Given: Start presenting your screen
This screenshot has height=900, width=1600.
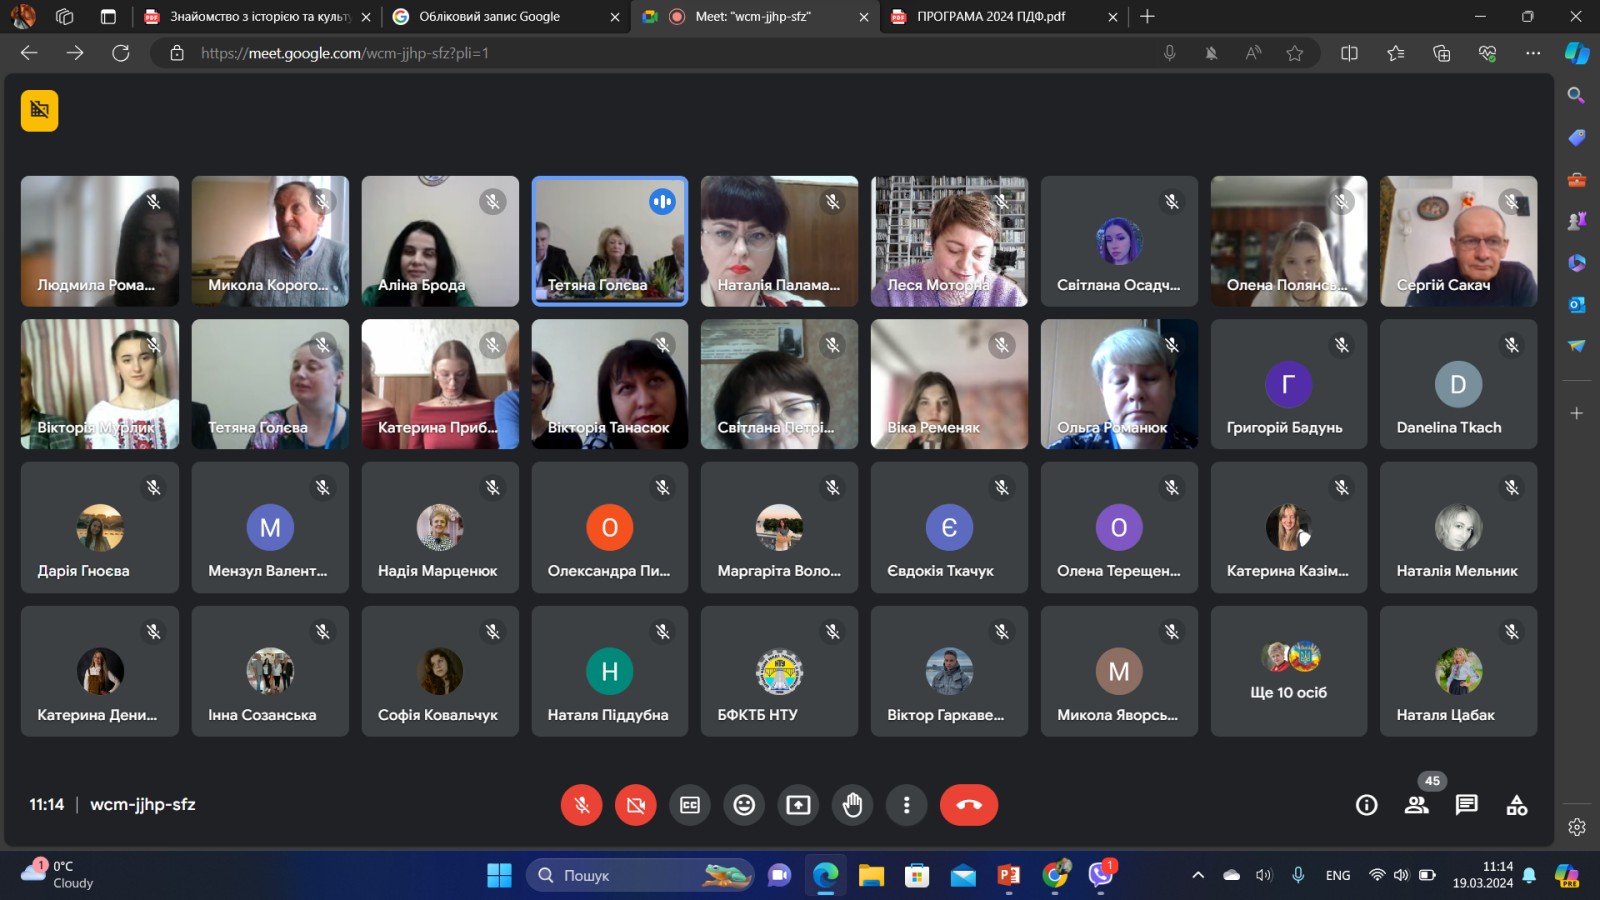Looking at the screenshot, I should [x=798, y=805].
